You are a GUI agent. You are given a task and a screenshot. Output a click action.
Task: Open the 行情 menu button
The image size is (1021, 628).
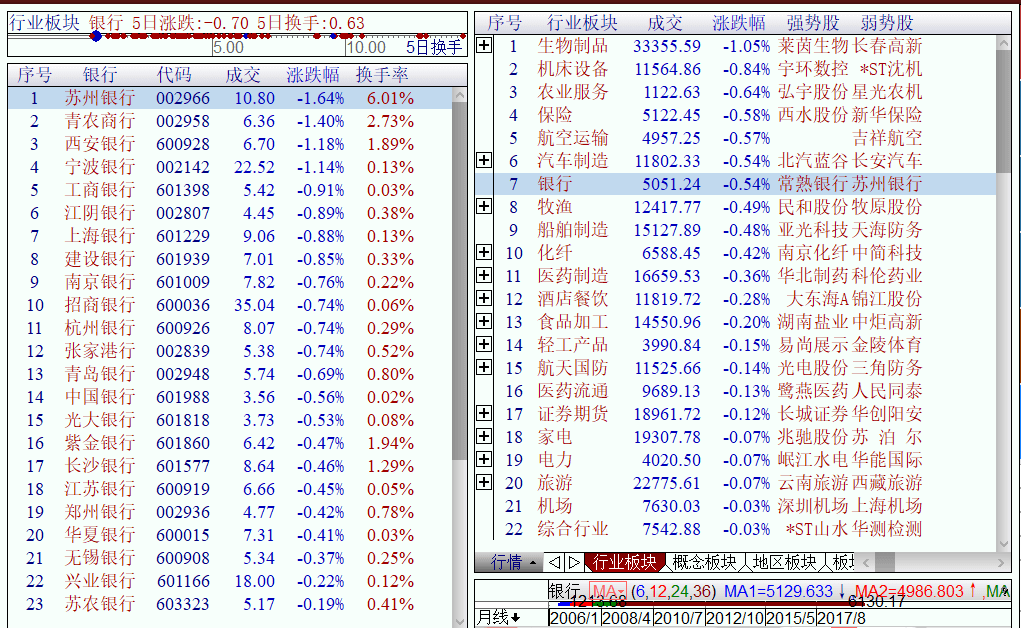point(509,562)
